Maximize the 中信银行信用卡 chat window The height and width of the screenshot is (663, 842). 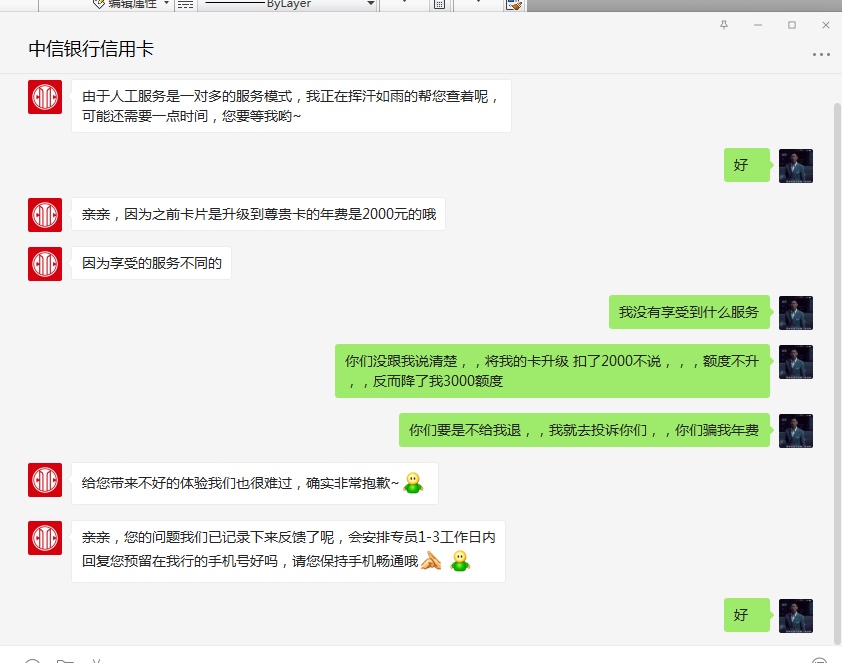[x=792, y=25]
